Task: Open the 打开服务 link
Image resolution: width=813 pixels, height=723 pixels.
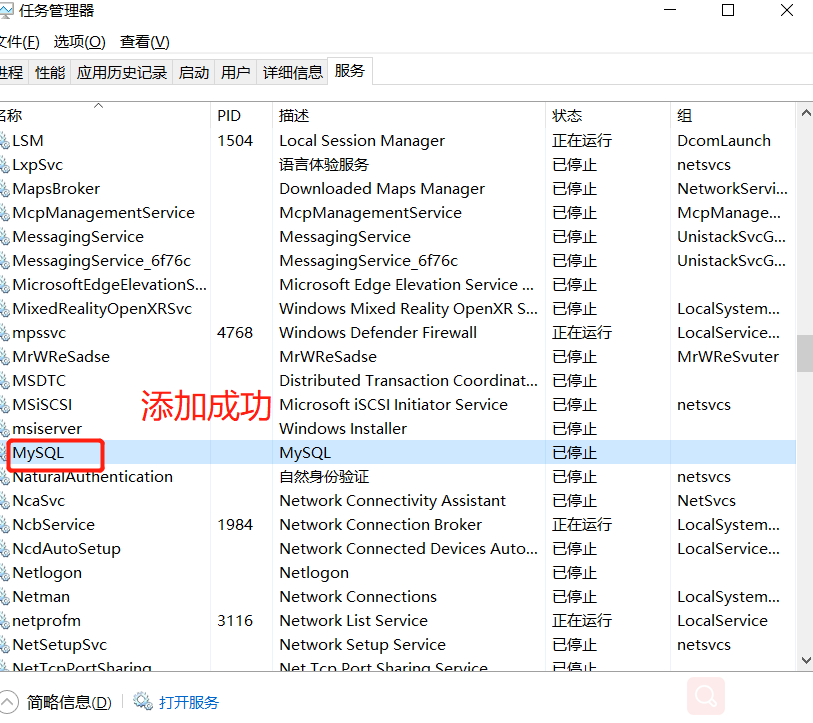Action: [189, 702]
